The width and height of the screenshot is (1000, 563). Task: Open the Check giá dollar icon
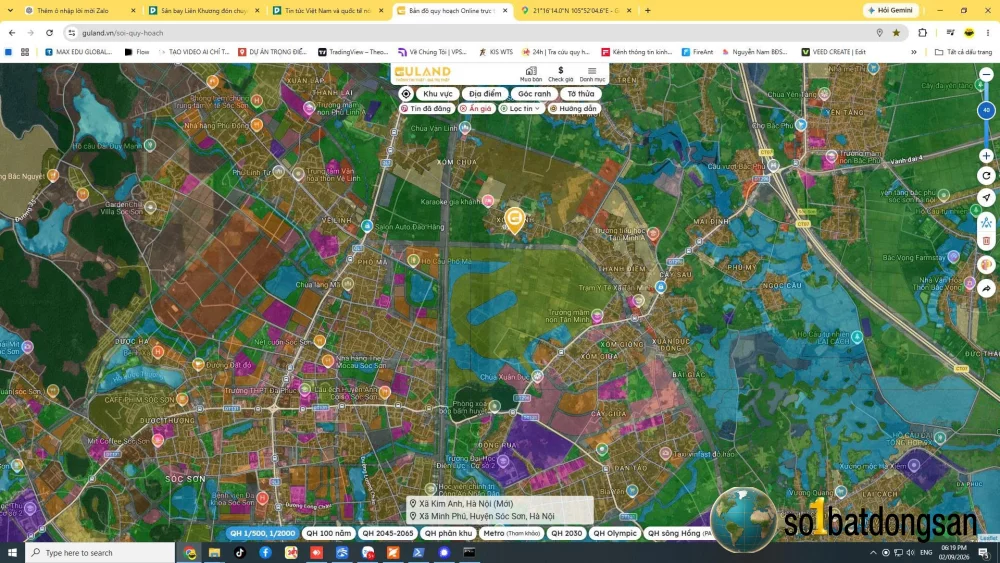tap(561, 74)
